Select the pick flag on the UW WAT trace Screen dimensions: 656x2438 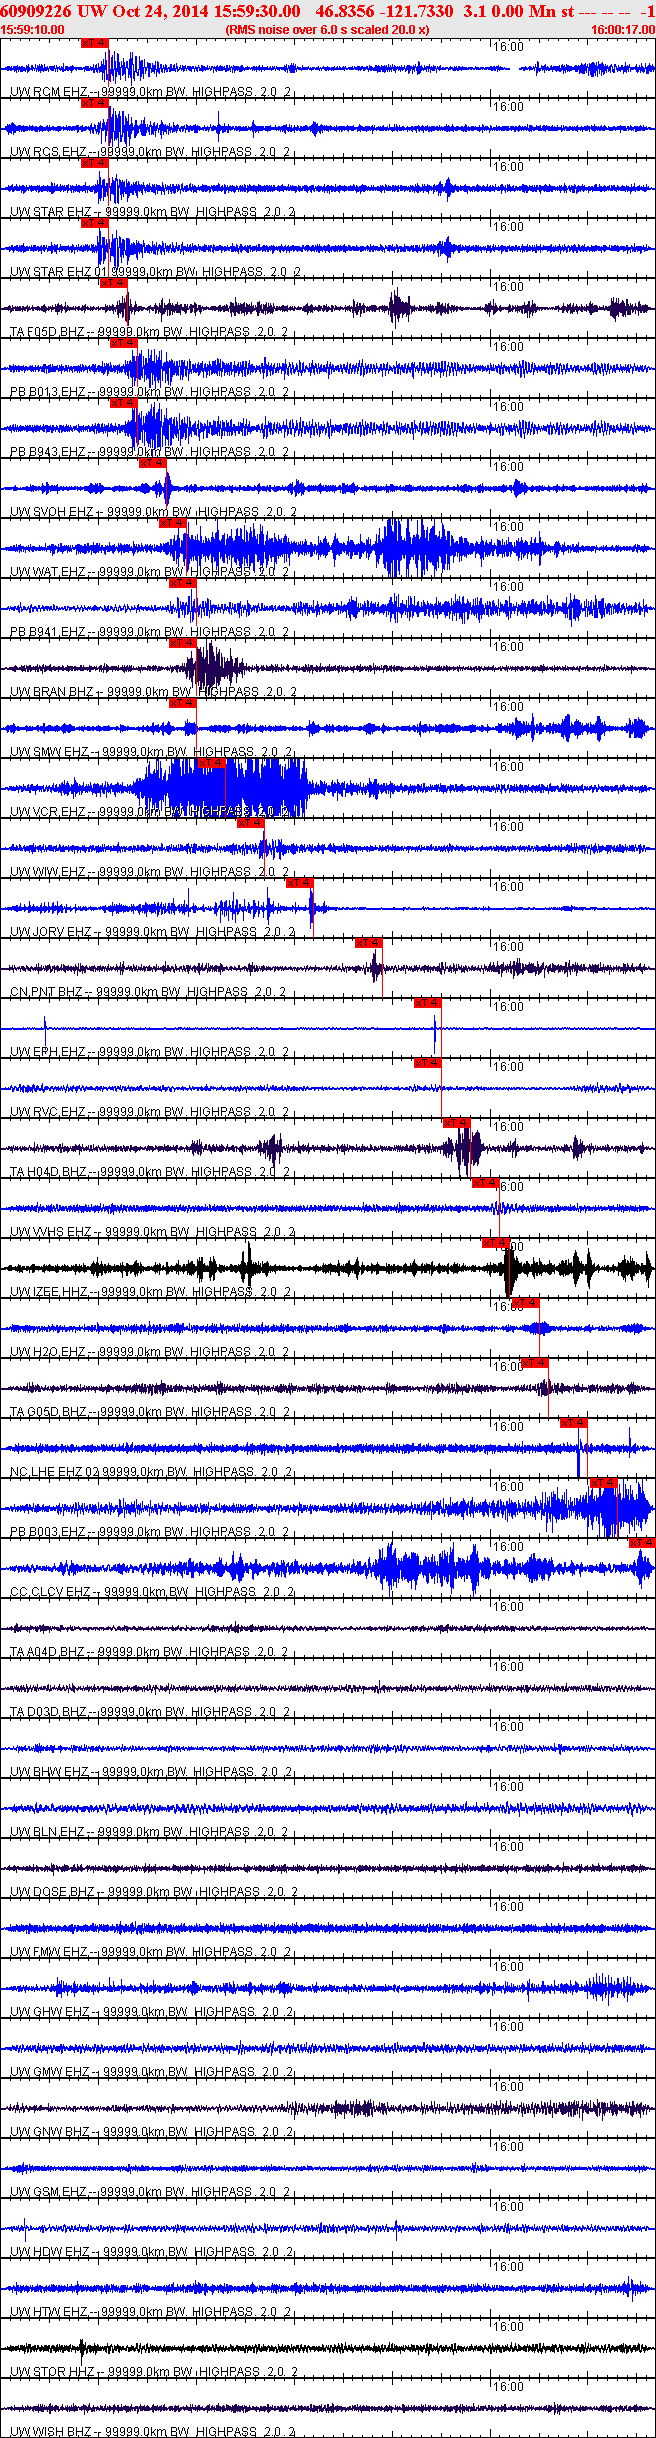(x=173, y=523)
